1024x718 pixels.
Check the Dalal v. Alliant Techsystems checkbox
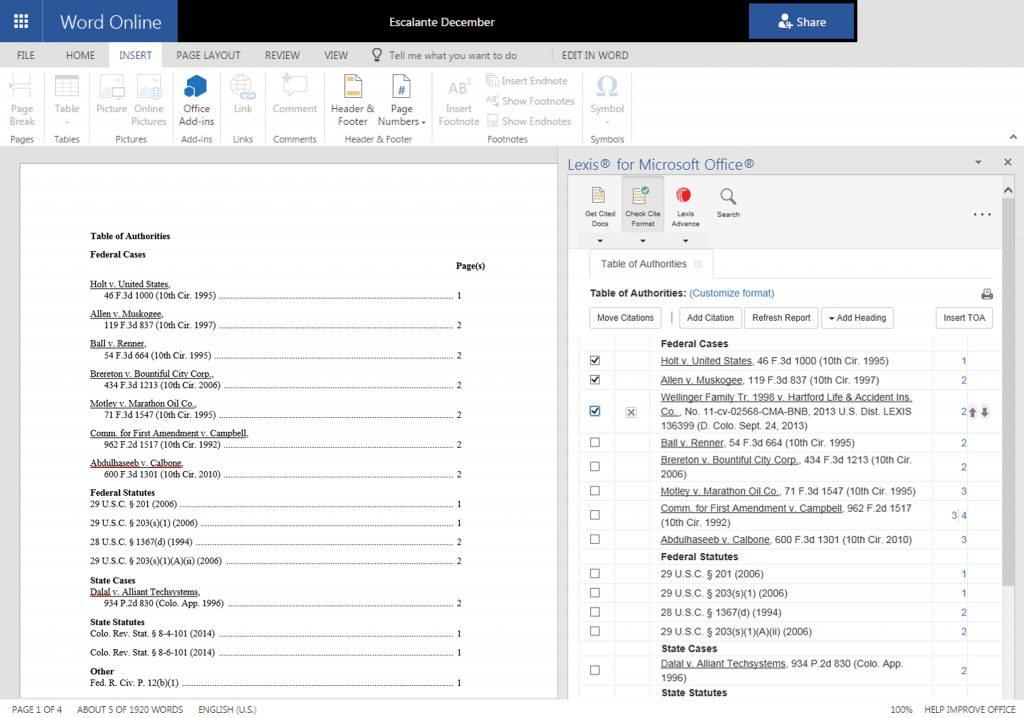594,670
